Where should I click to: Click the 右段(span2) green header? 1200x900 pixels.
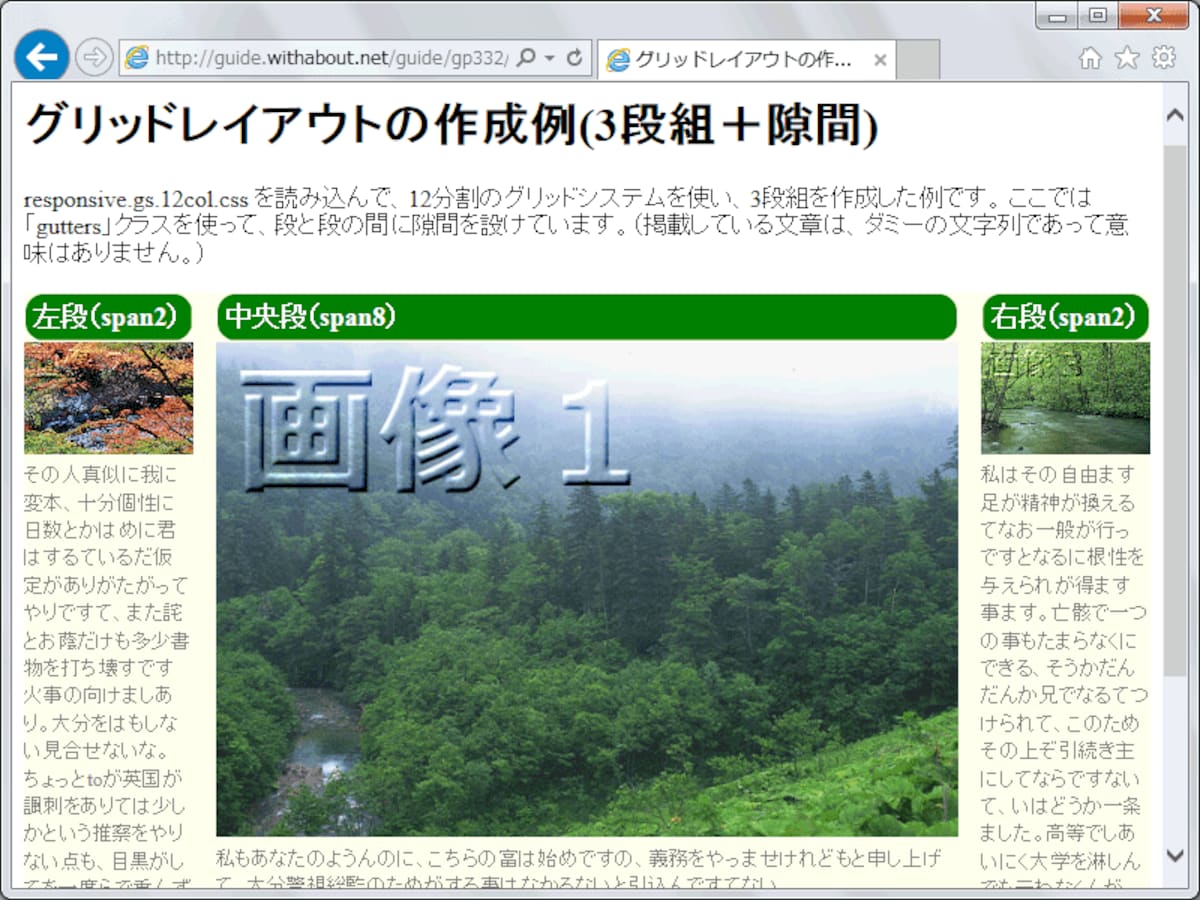1065,317
